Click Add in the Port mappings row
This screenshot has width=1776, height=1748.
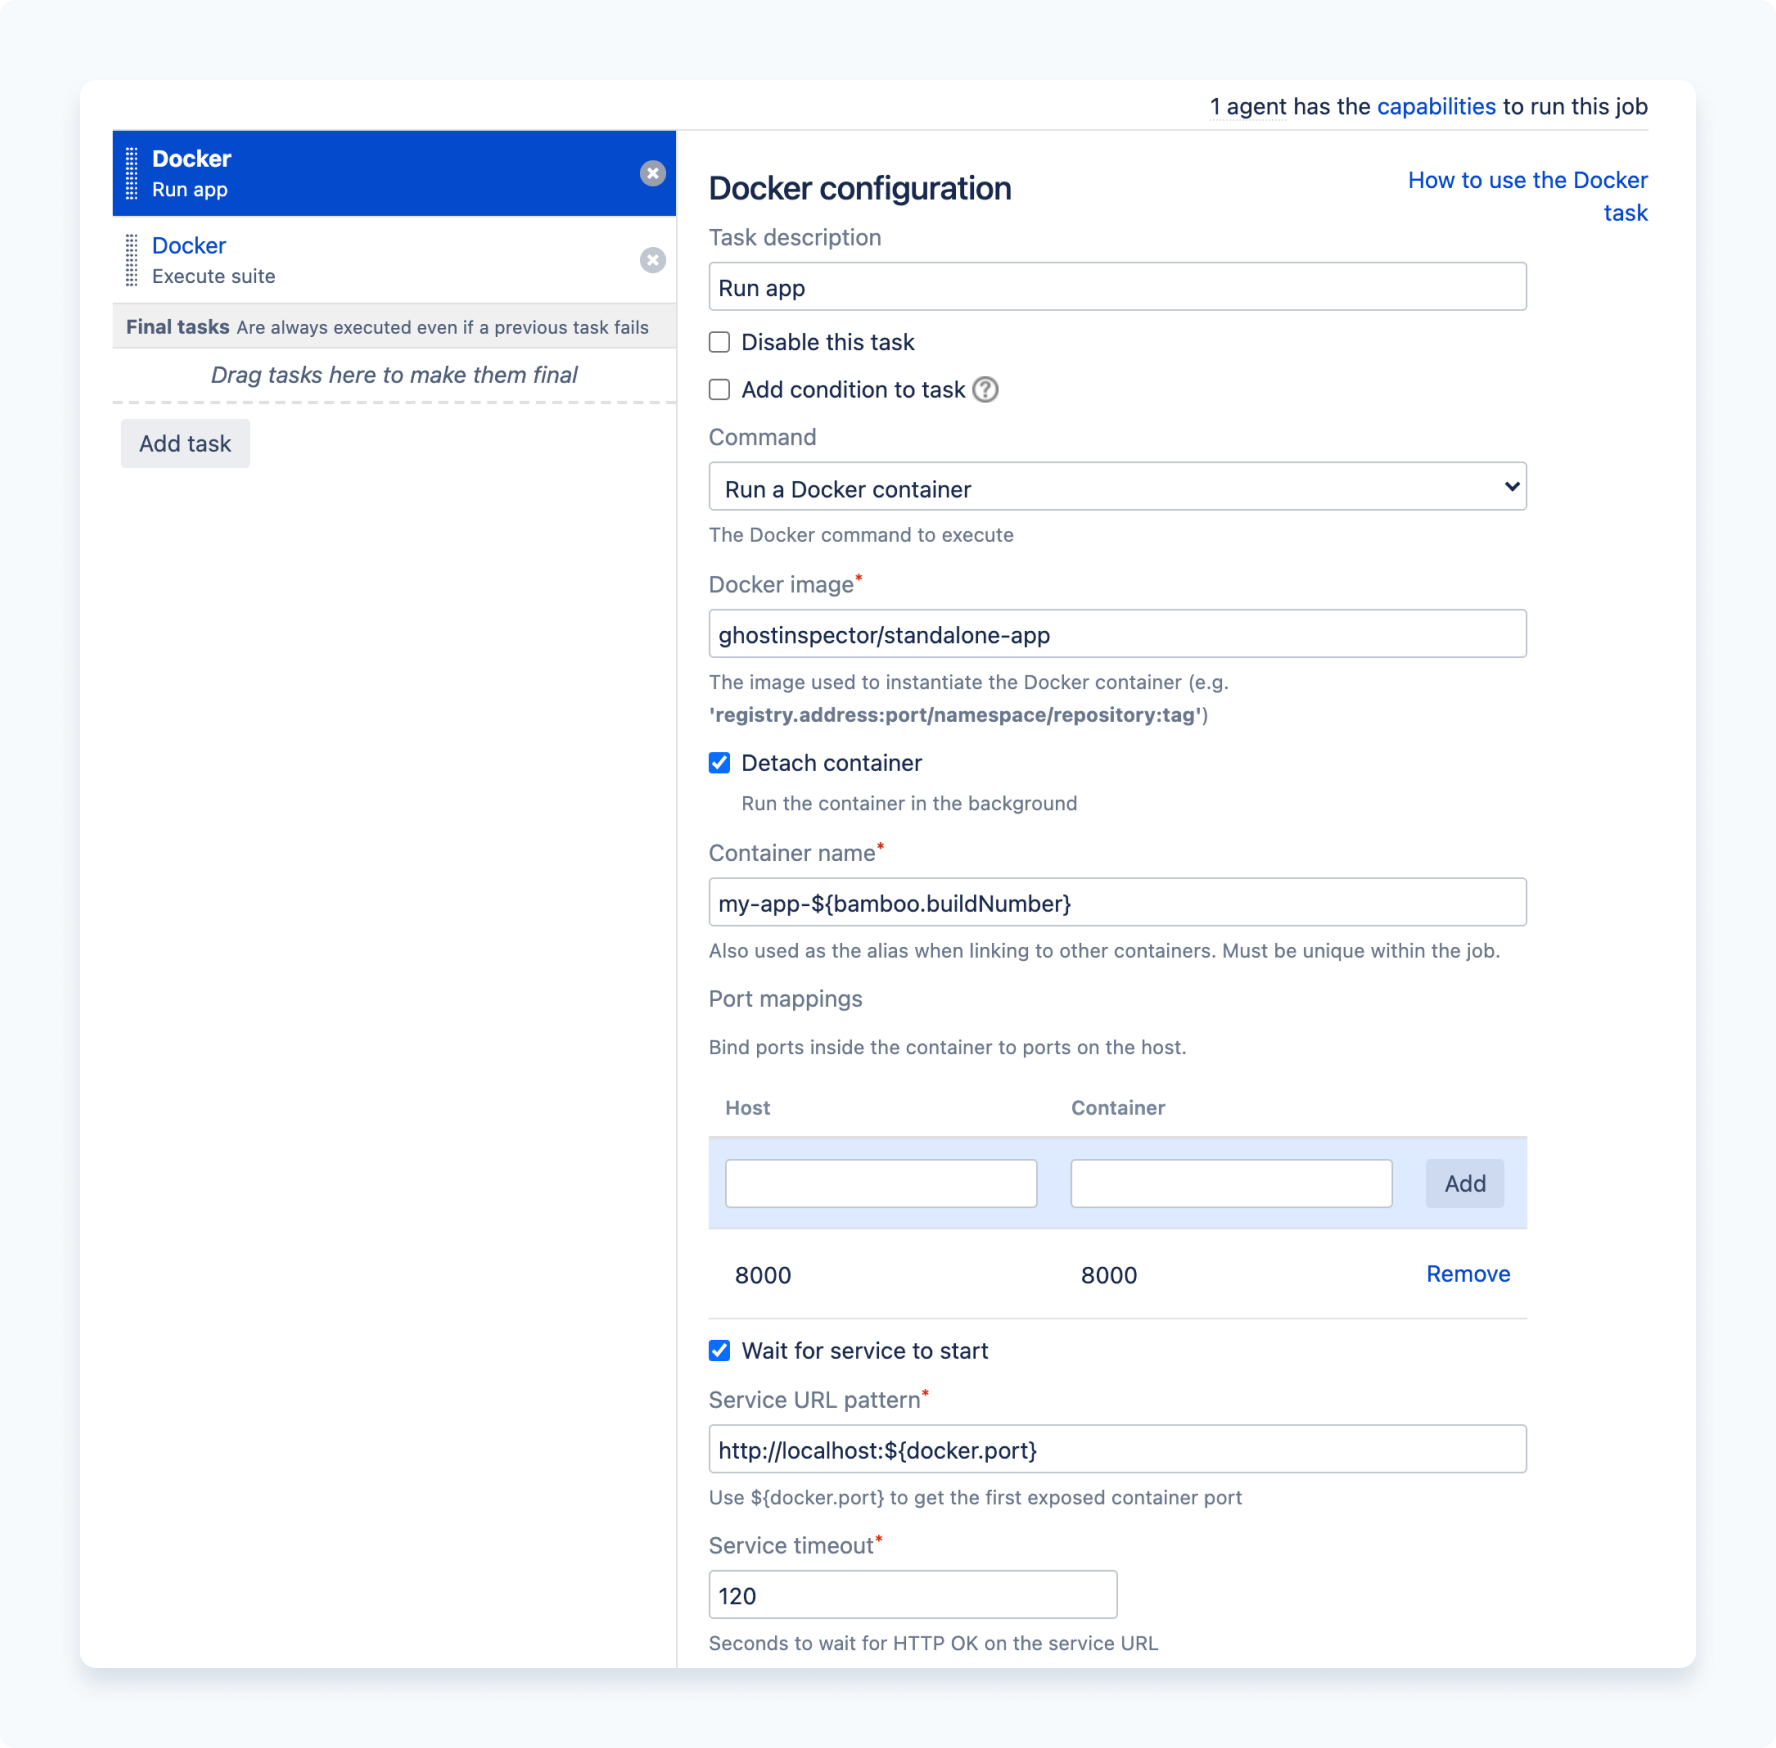point(1463,1183)
